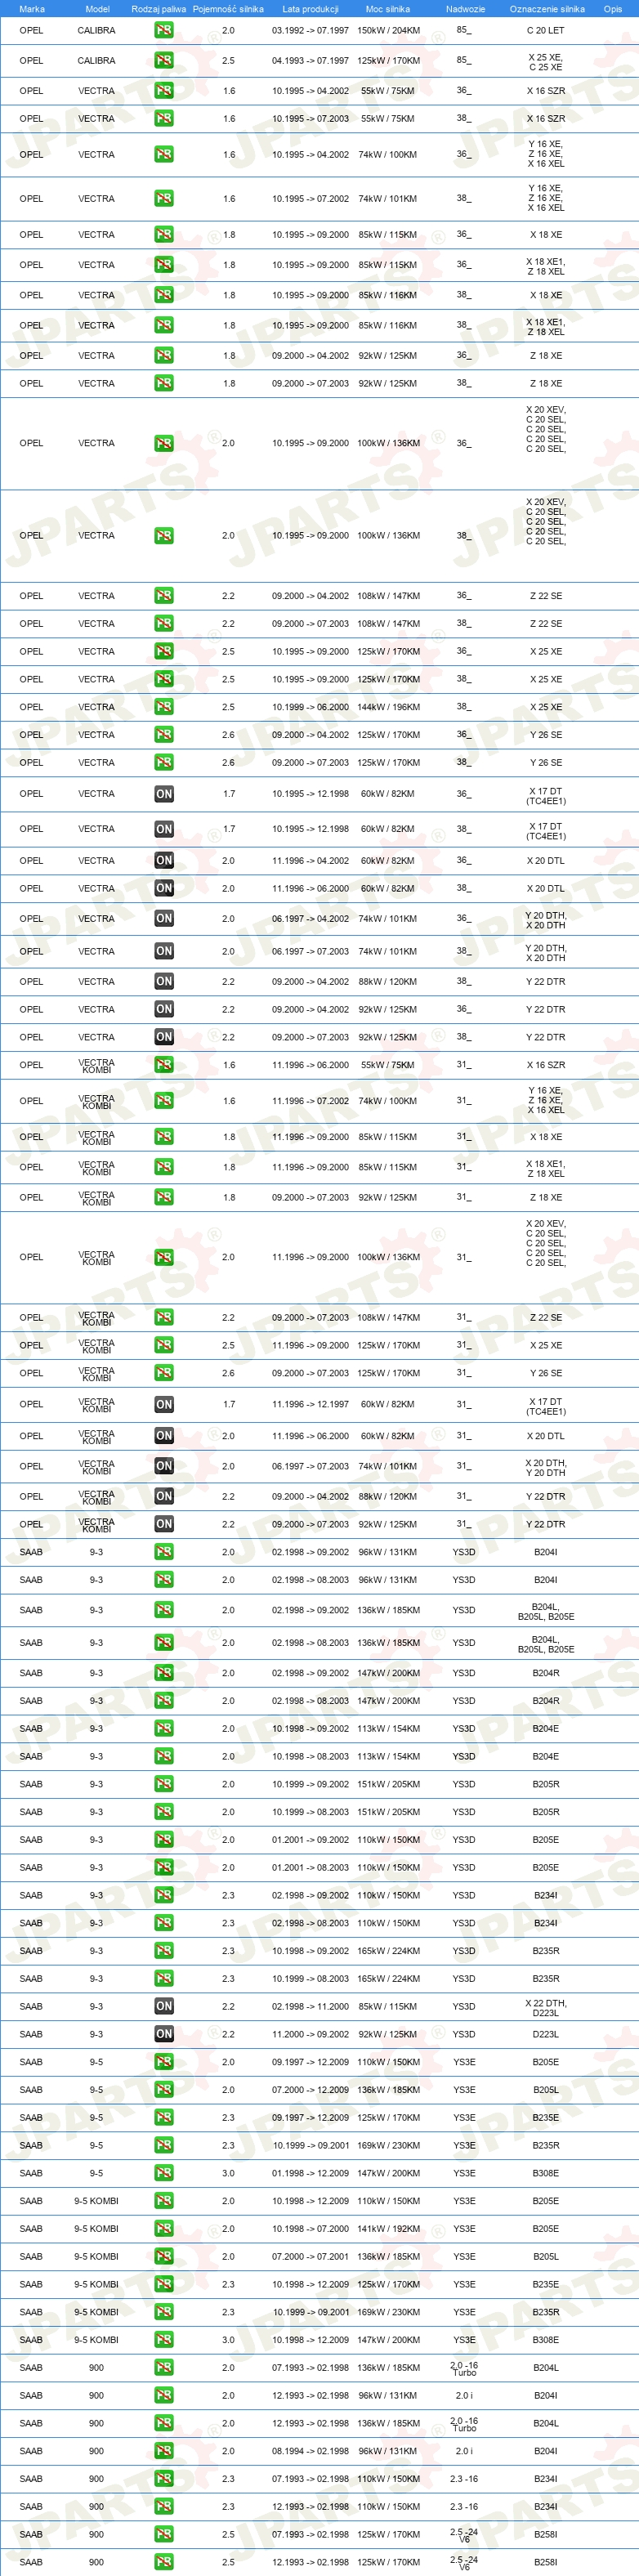Image resolution: width=639 pixels, height=2576 pixels.
Task: Click ON icon in VECTRA KOMBI X 20 DTL row
Action: 164,1436
